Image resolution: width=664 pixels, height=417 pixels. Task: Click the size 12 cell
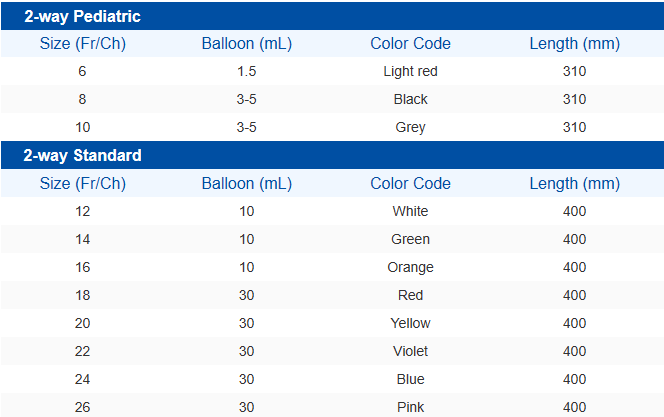click(x=82, y=211)
